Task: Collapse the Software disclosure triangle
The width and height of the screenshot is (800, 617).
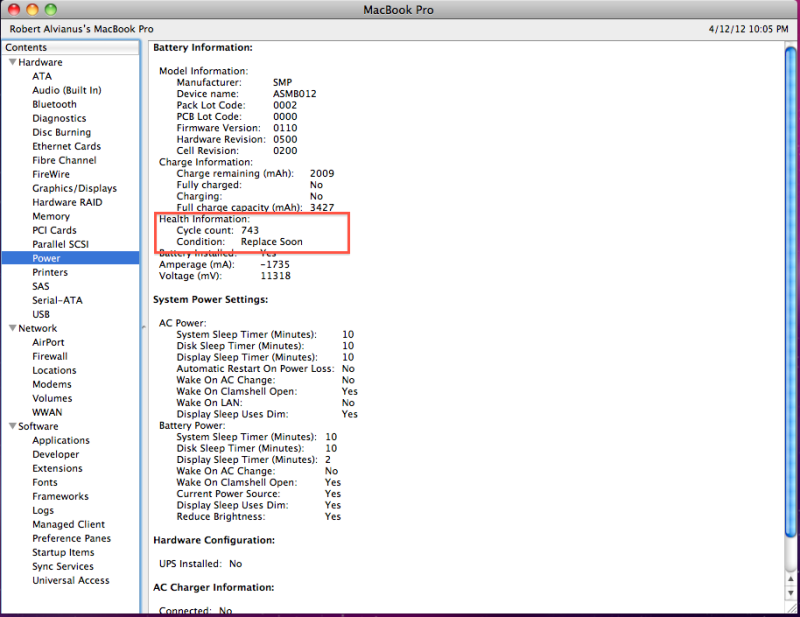Action: pyautogui.click(x=12, y=426)
